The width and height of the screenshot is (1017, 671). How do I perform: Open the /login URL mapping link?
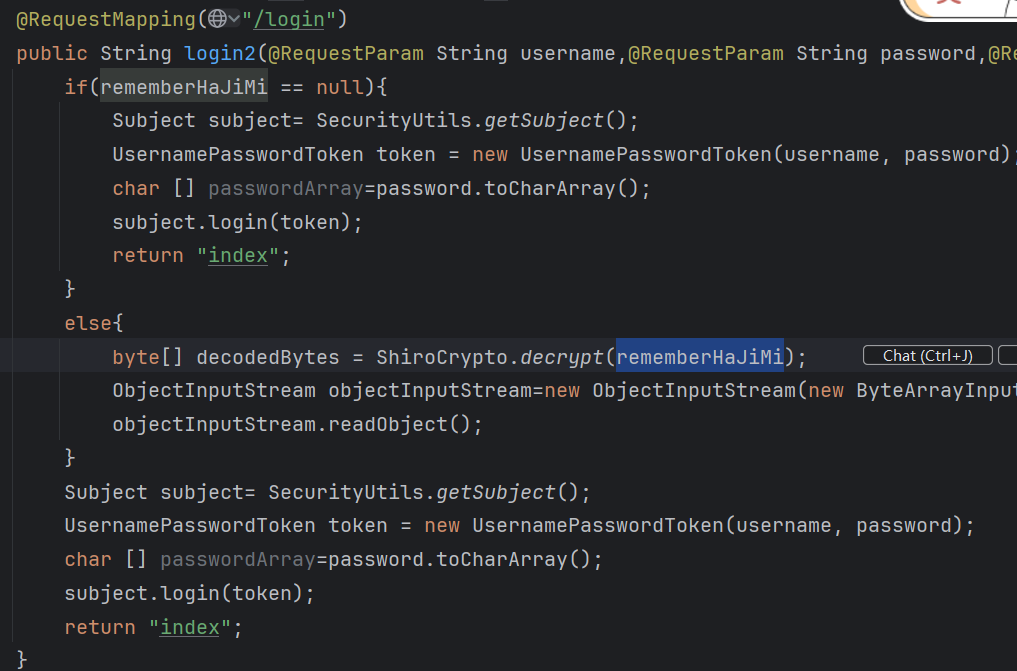290,18
